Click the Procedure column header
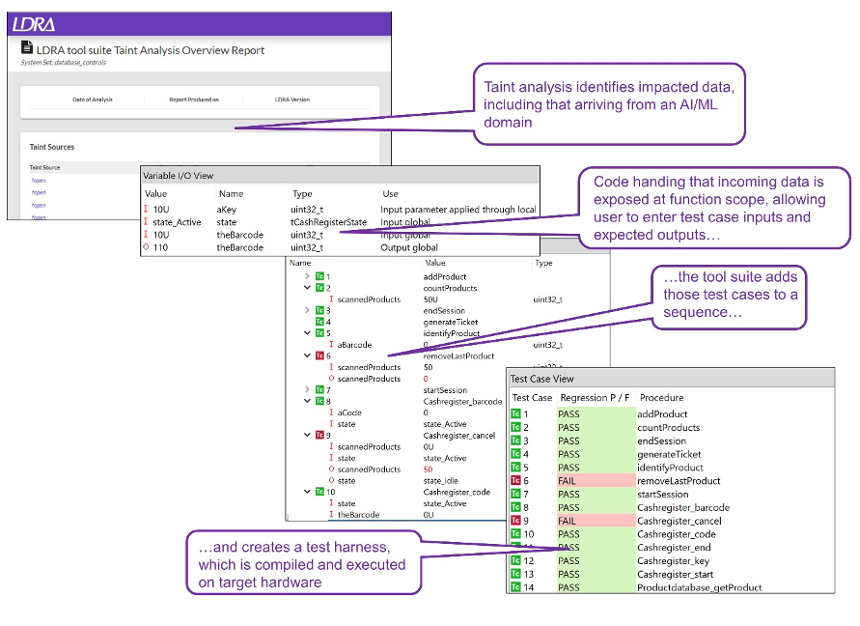 tap(661, 397)
